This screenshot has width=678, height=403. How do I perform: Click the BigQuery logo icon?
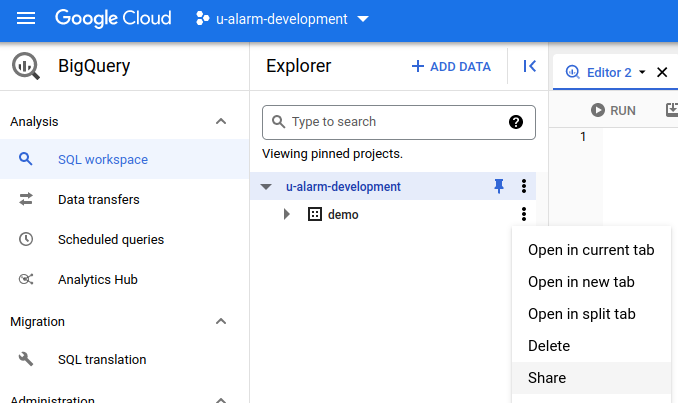click(x=26, y=67)
